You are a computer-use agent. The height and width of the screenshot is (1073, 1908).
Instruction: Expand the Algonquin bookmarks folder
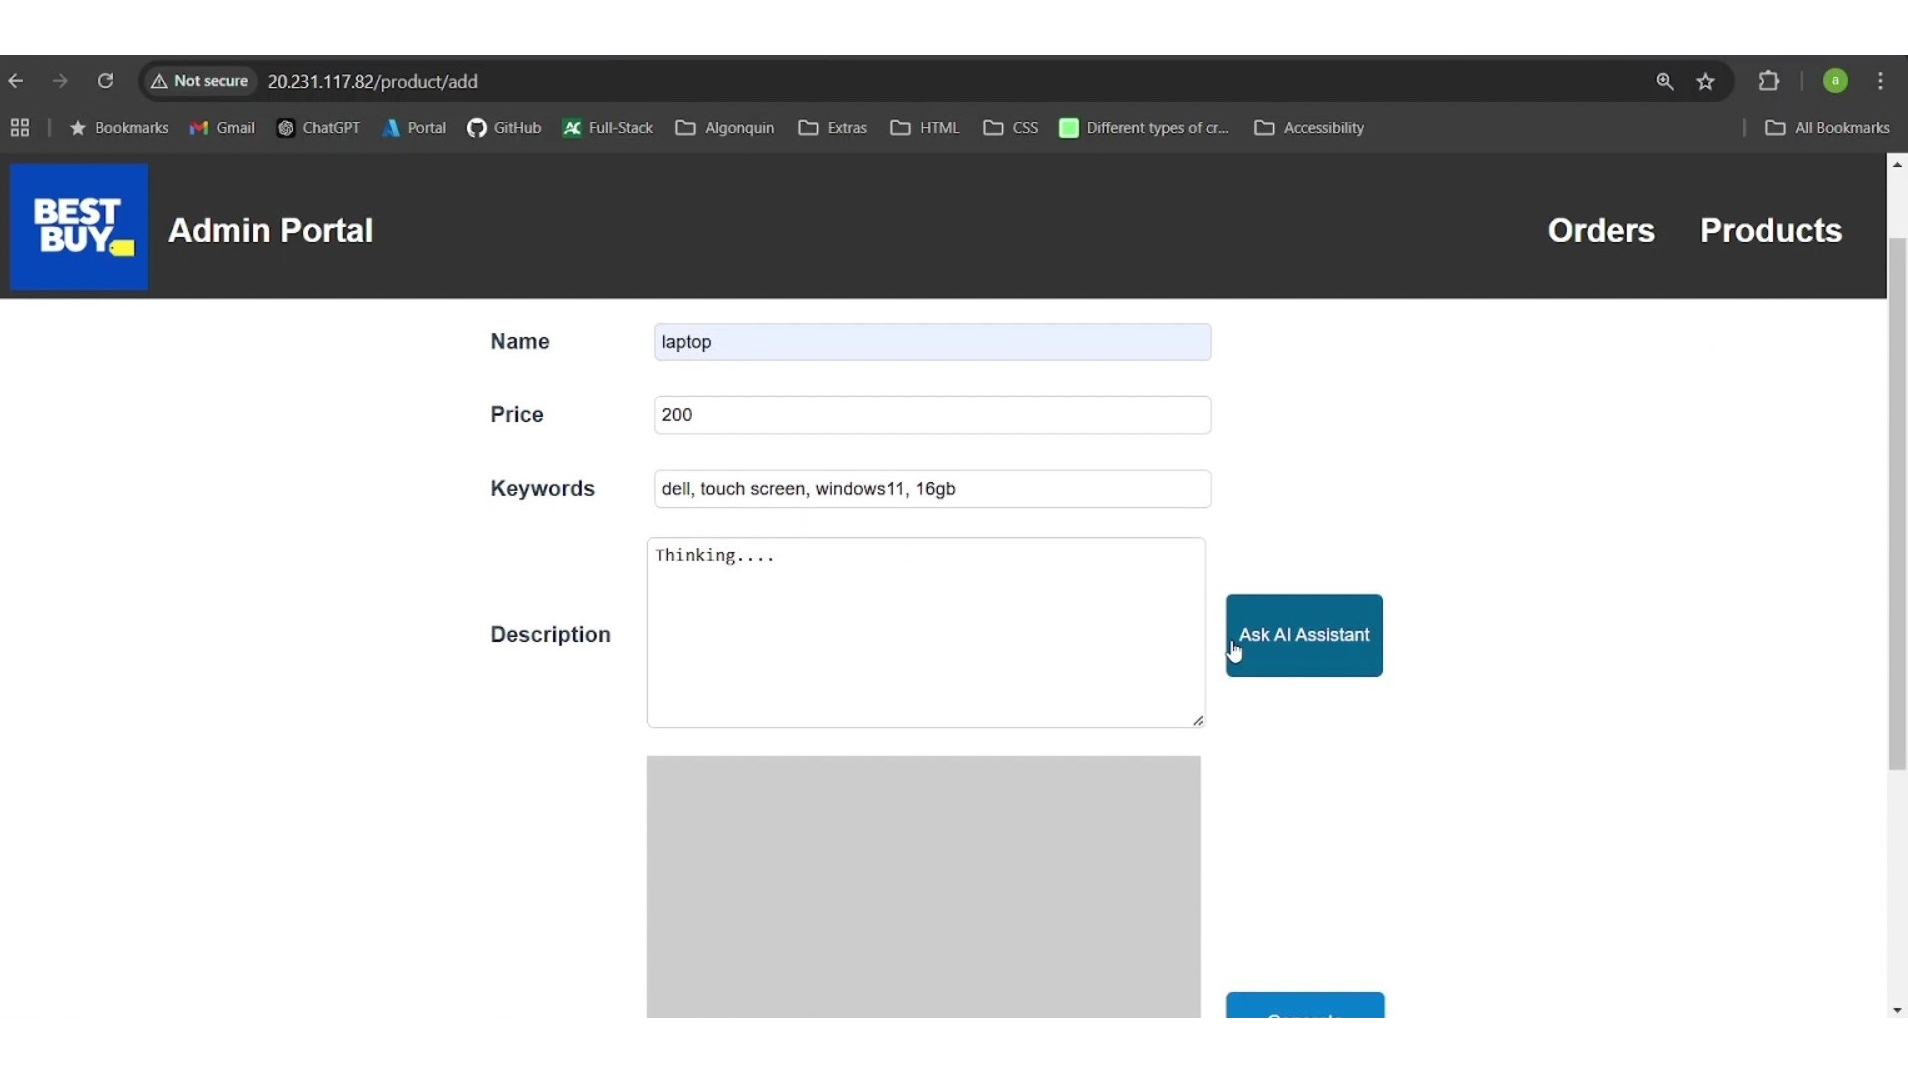pyautogui.click(x=725, y=128)
